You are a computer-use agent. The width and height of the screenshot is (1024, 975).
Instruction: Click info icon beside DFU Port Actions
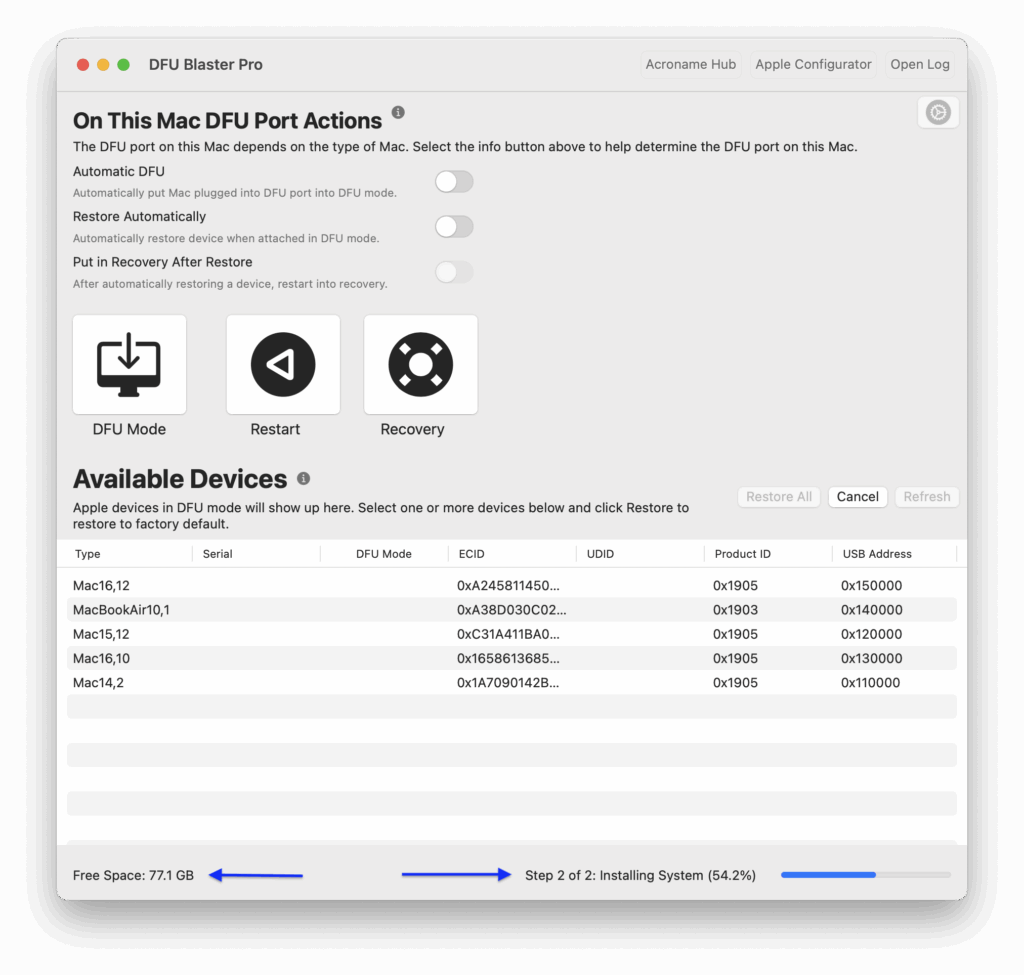click(x=398, y=112)
